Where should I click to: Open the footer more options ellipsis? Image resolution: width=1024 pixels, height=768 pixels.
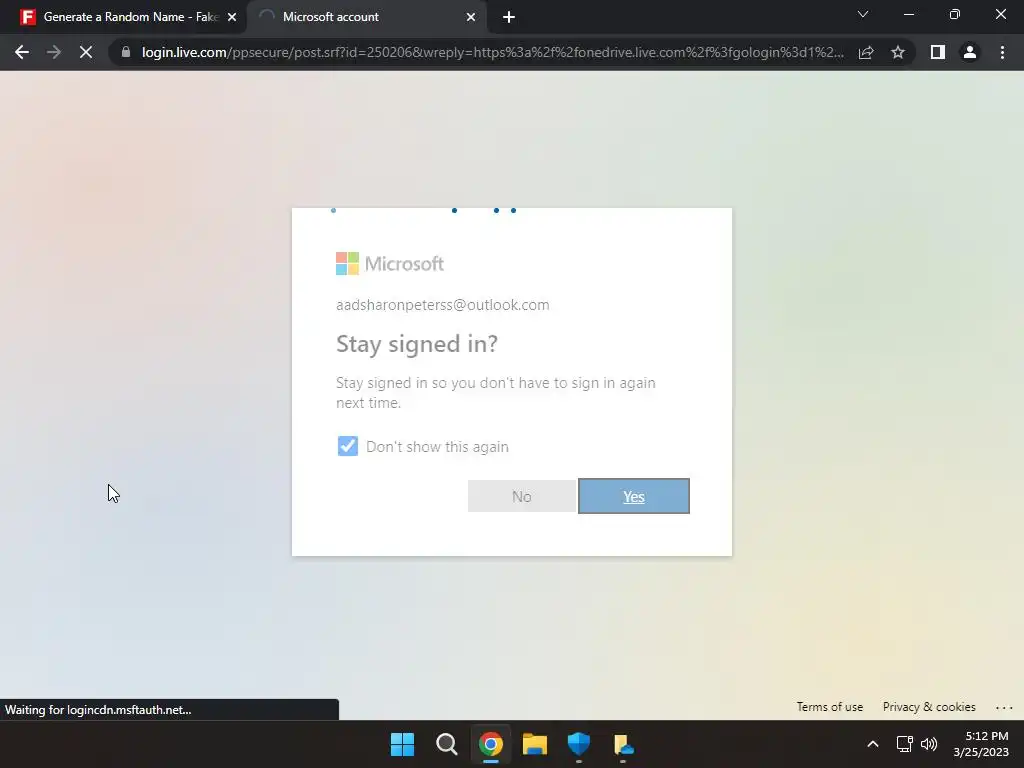(1004, 707)
